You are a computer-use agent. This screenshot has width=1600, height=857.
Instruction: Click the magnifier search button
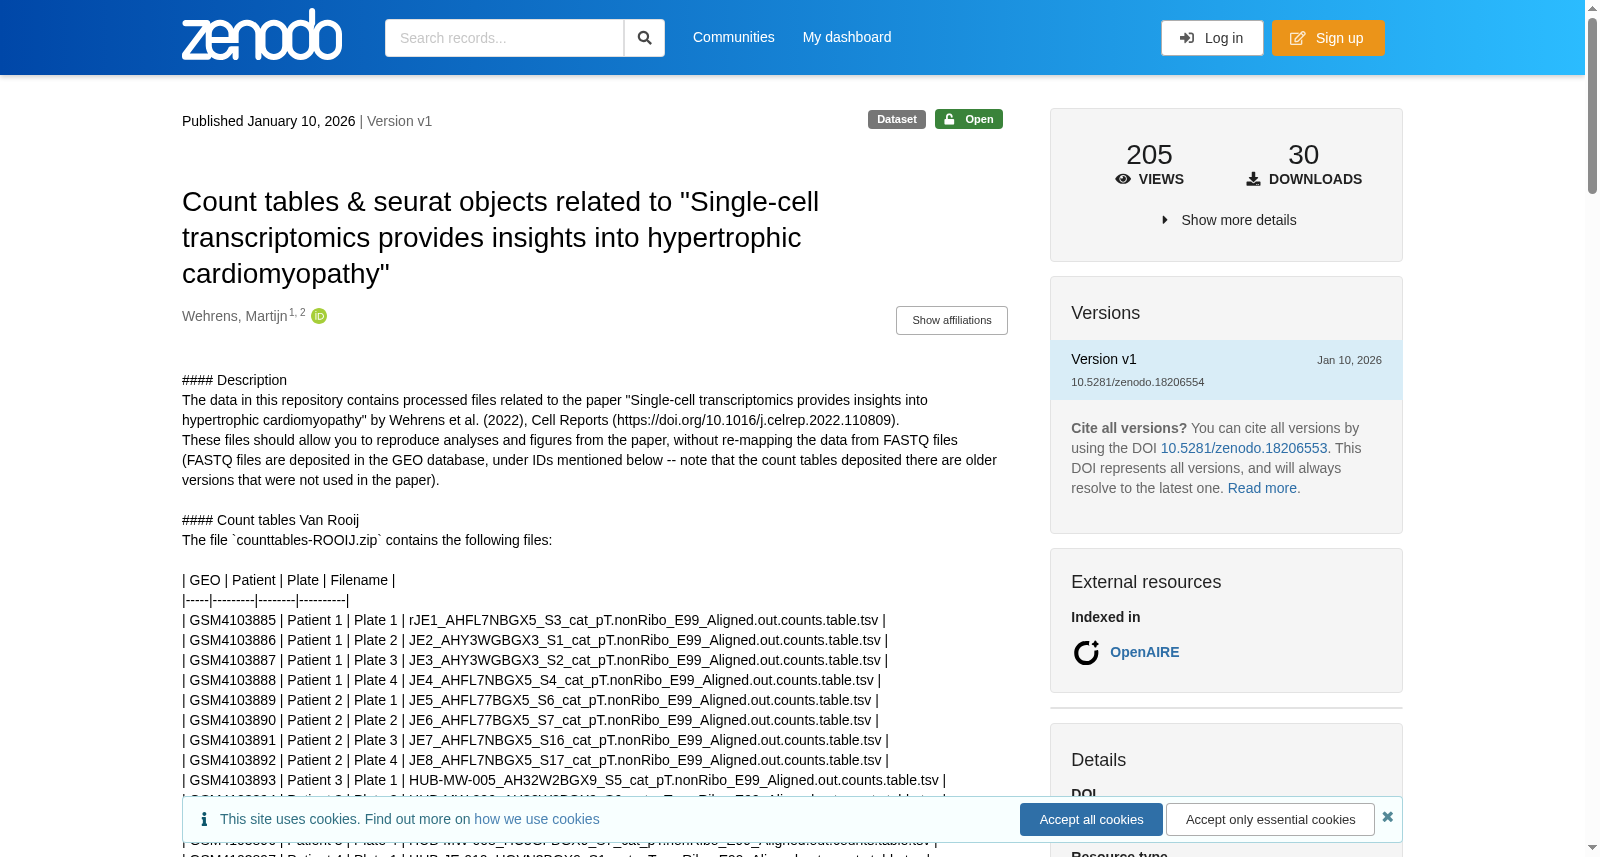644,38
